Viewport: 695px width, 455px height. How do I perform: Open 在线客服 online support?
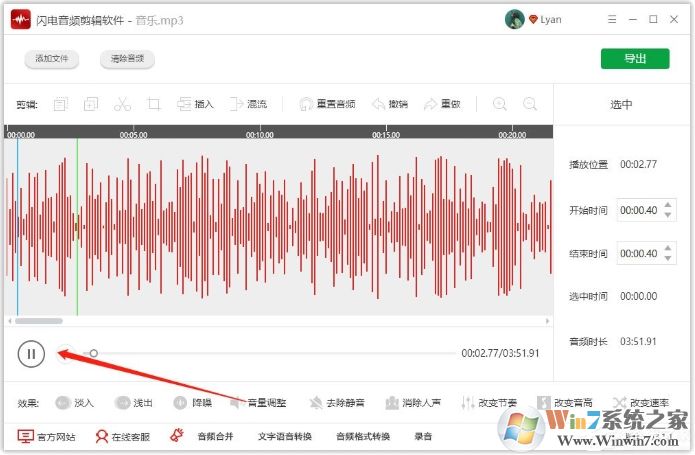click(x=123, y=436)
